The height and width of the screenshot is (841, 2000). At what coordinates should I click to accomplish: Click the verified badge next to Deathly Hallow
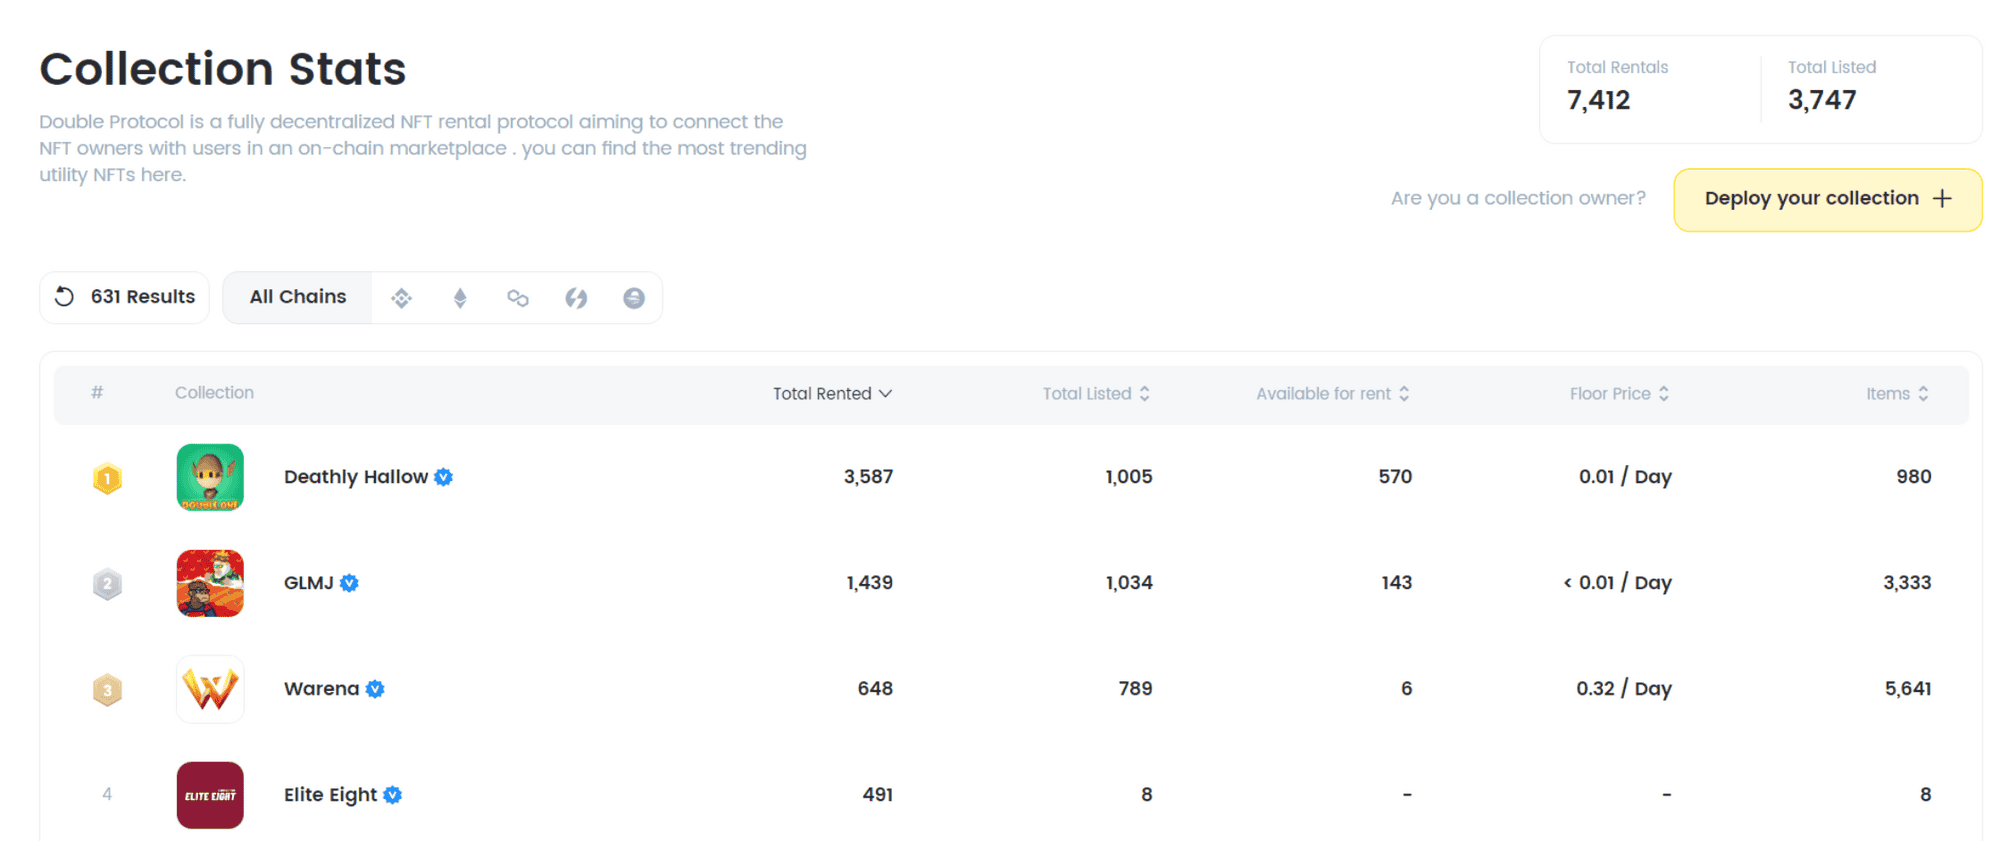pyautogui.click(x=444, y=478)
